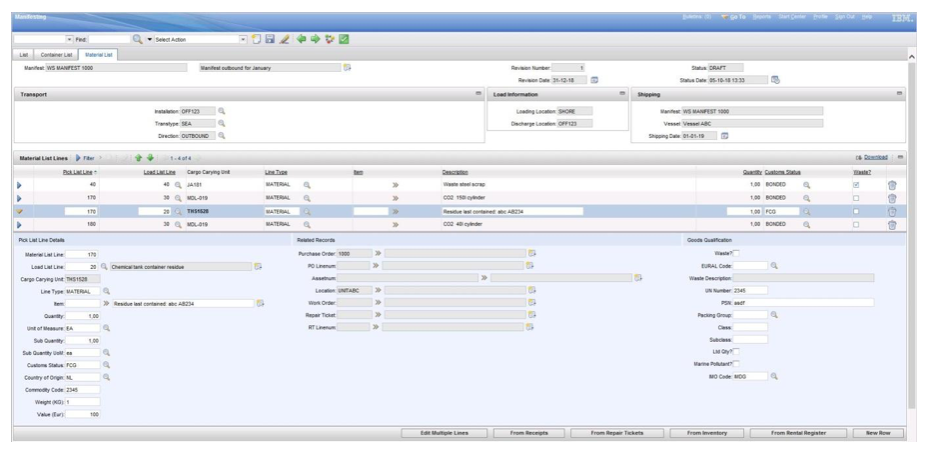Open the Select Action dropdown
Viewport: 928px width, 453px height.
tap(244, 38)
